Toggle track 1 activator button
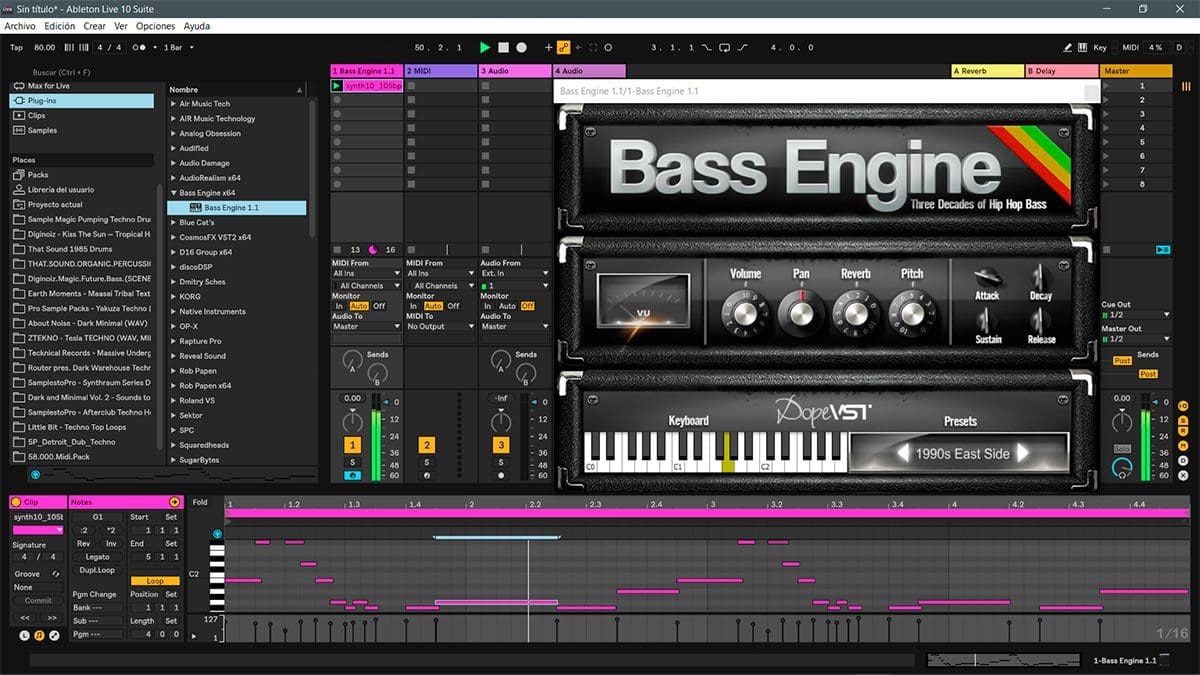The height and width of the screenshot is (675, 1200). click(x=353, y=445)
